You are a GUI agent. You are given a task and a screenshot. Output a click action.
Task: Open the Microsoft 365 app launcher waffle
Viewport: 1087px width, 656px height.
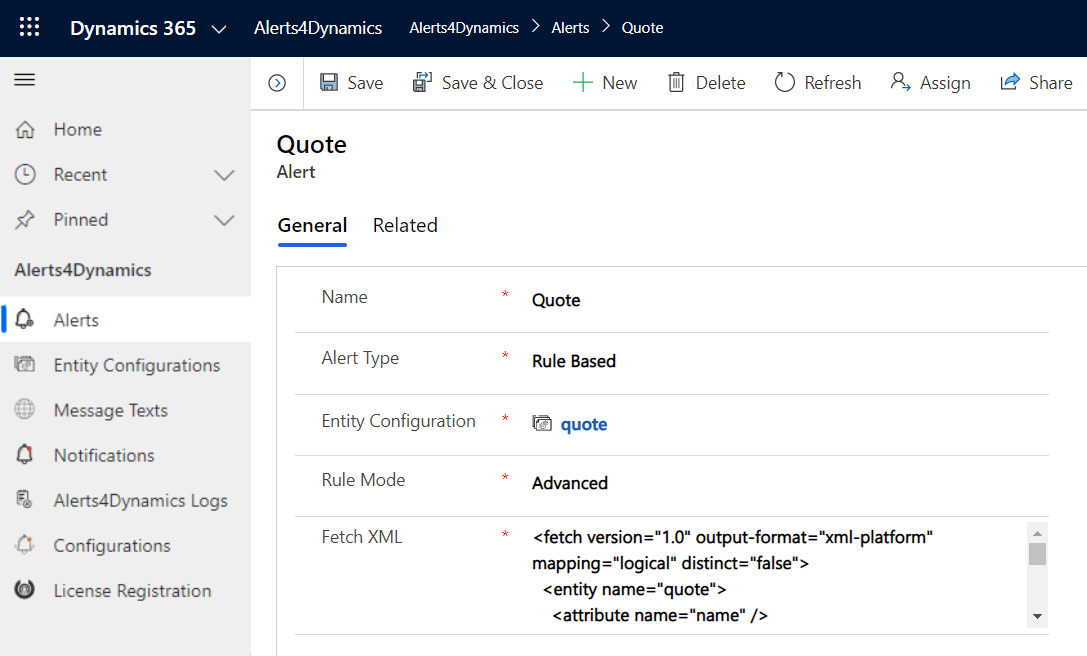29,27
